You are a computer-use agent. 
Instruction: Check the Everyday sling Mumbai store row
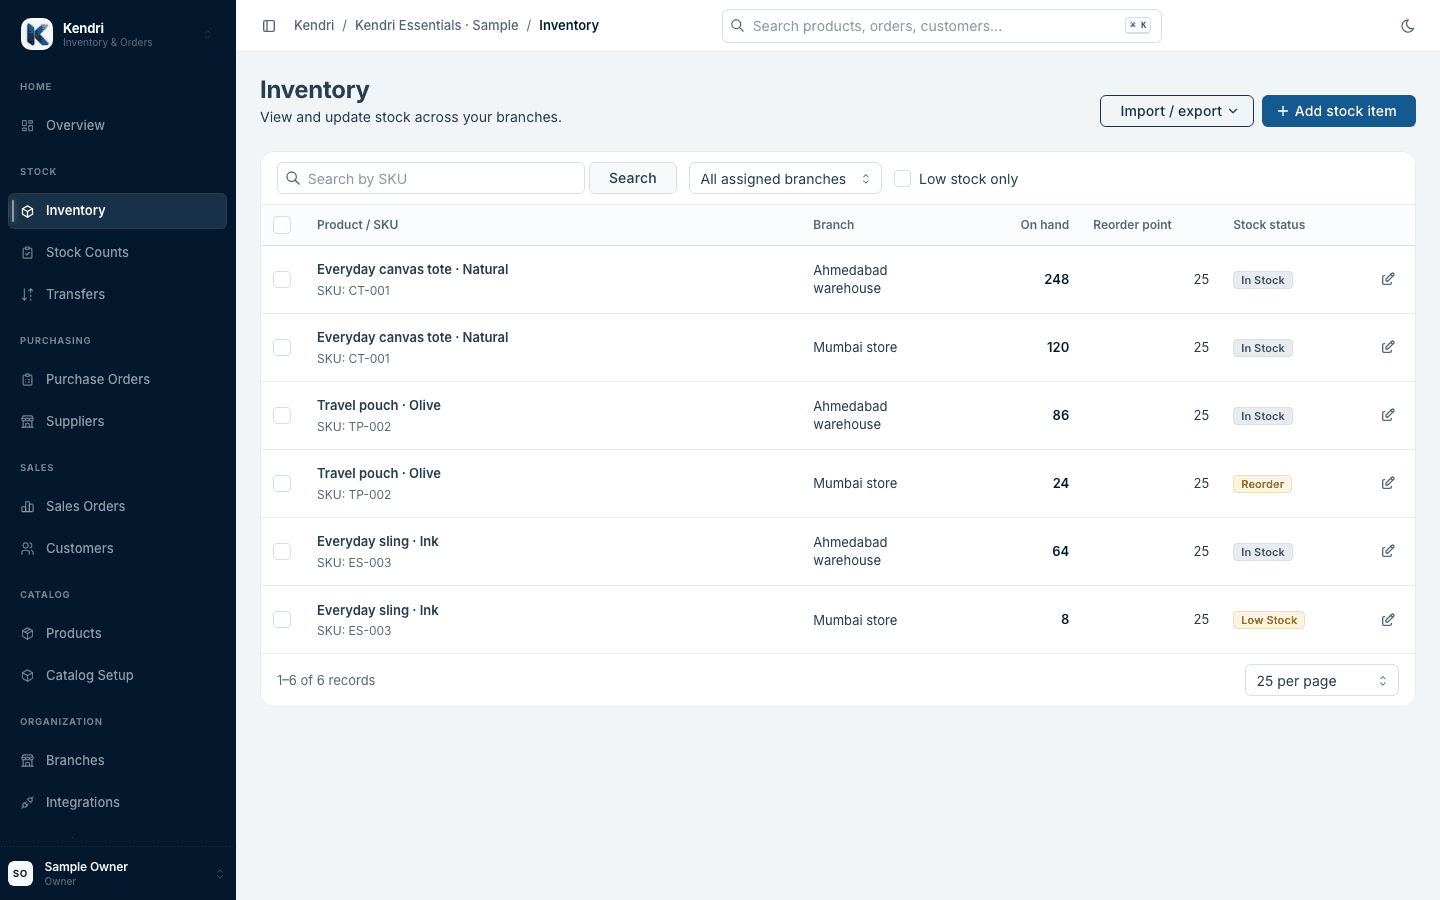coord(282,619)
